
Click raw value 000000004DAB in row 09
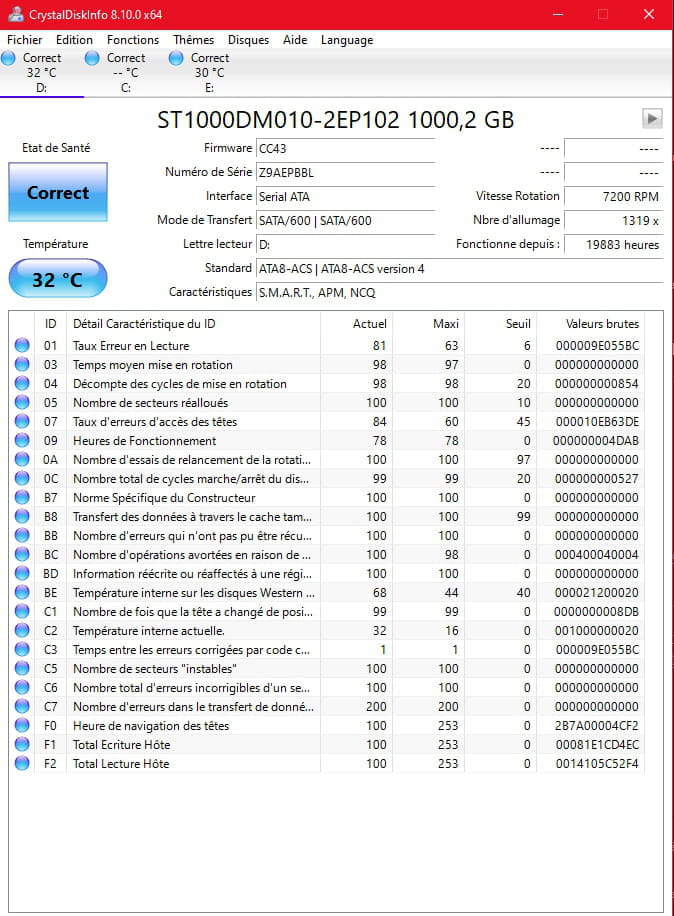point(596,440)
